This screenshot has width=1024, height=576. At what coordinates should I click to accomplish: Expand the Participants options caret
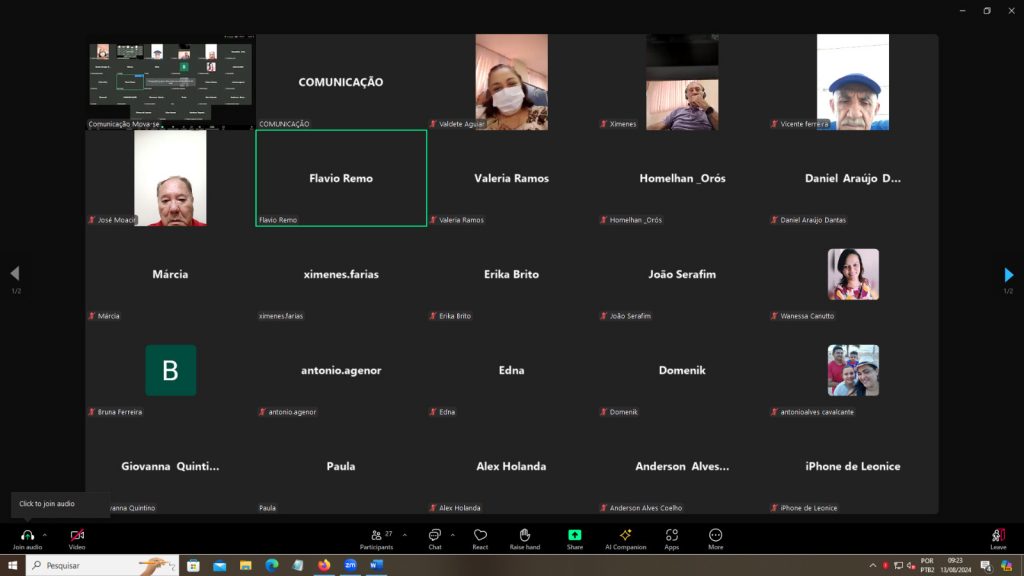coord(402,535)
